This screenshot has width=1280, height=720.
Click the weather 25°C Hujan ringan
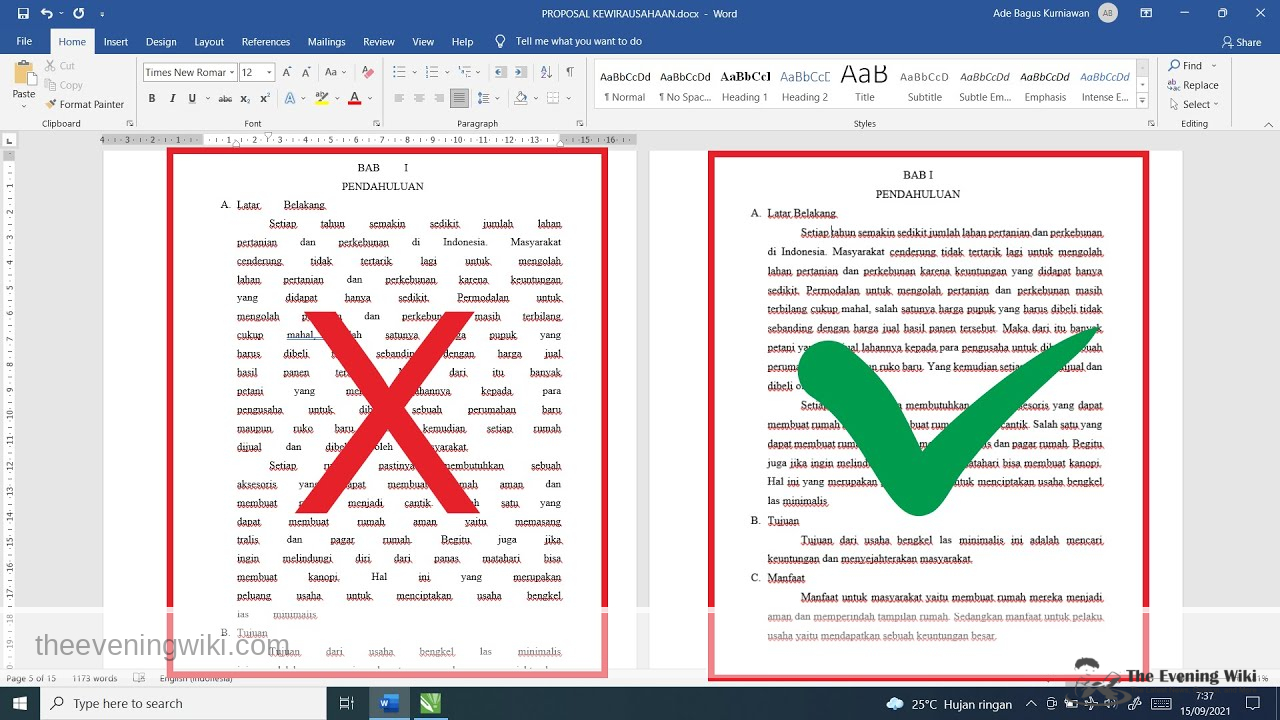(x=949, y=704)
